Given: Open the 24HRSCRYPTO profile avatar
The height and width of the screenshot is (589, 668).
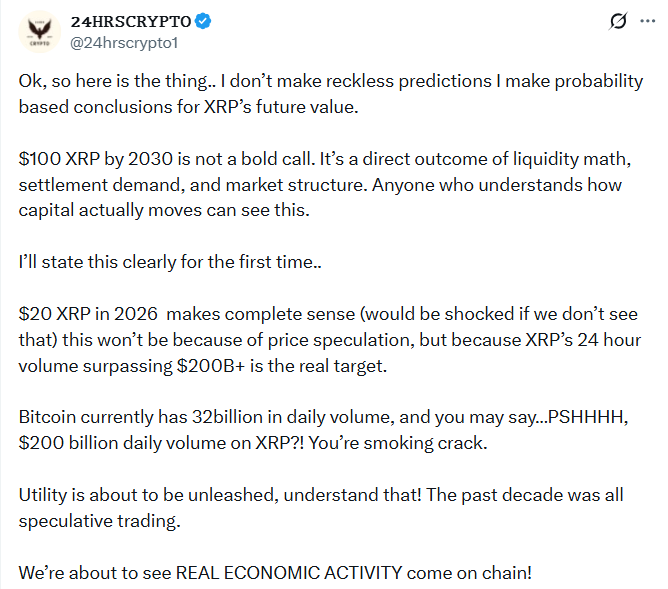Looking at the screenshot, I should click(x=42, y=34).
